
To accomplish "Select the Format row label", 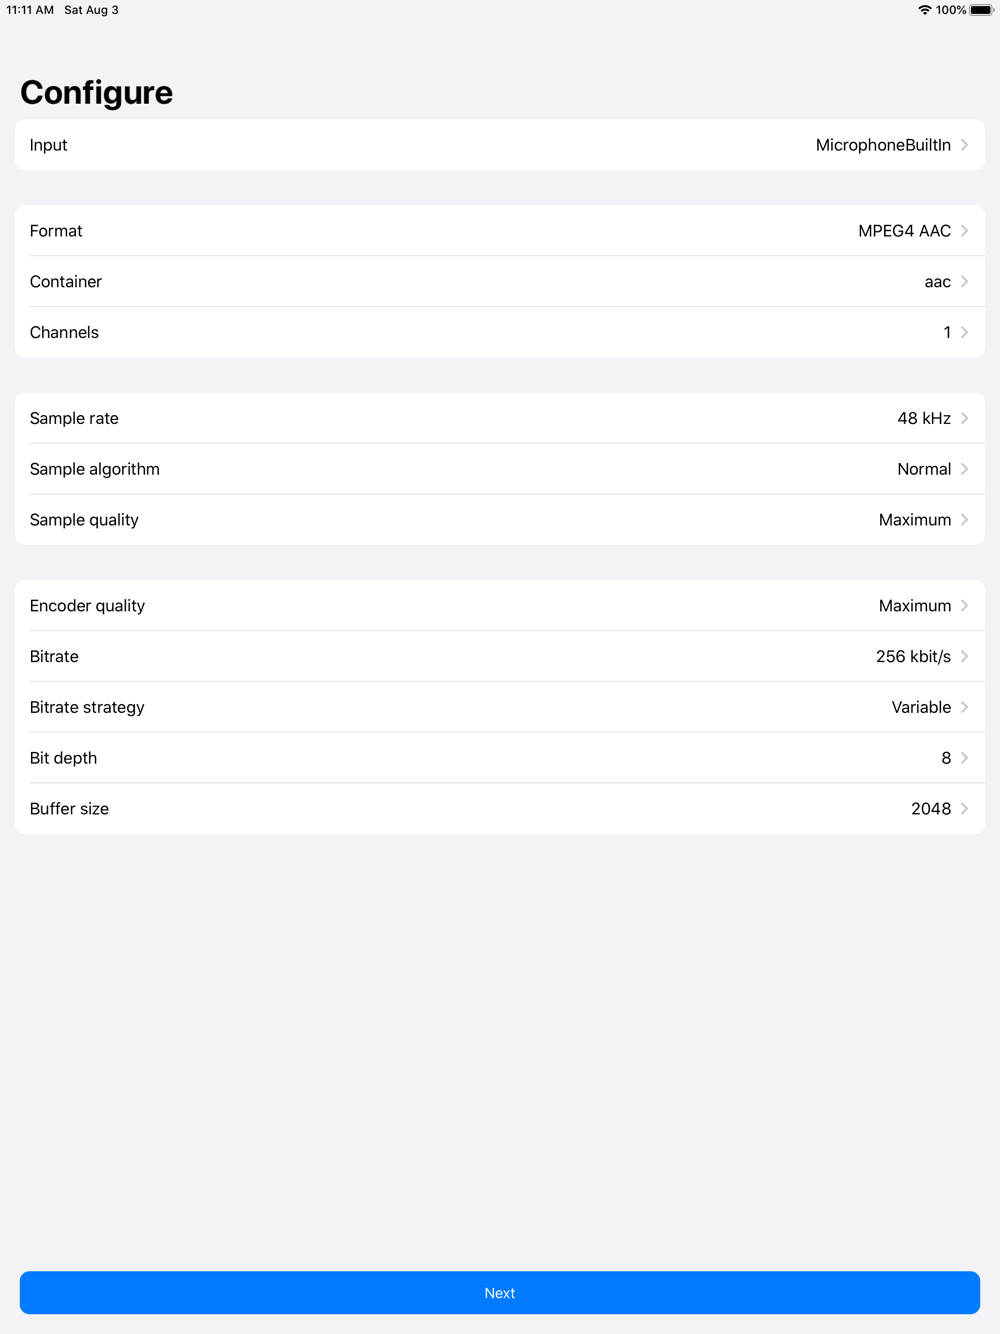I will pyautogui.click(x=56, y=231).
